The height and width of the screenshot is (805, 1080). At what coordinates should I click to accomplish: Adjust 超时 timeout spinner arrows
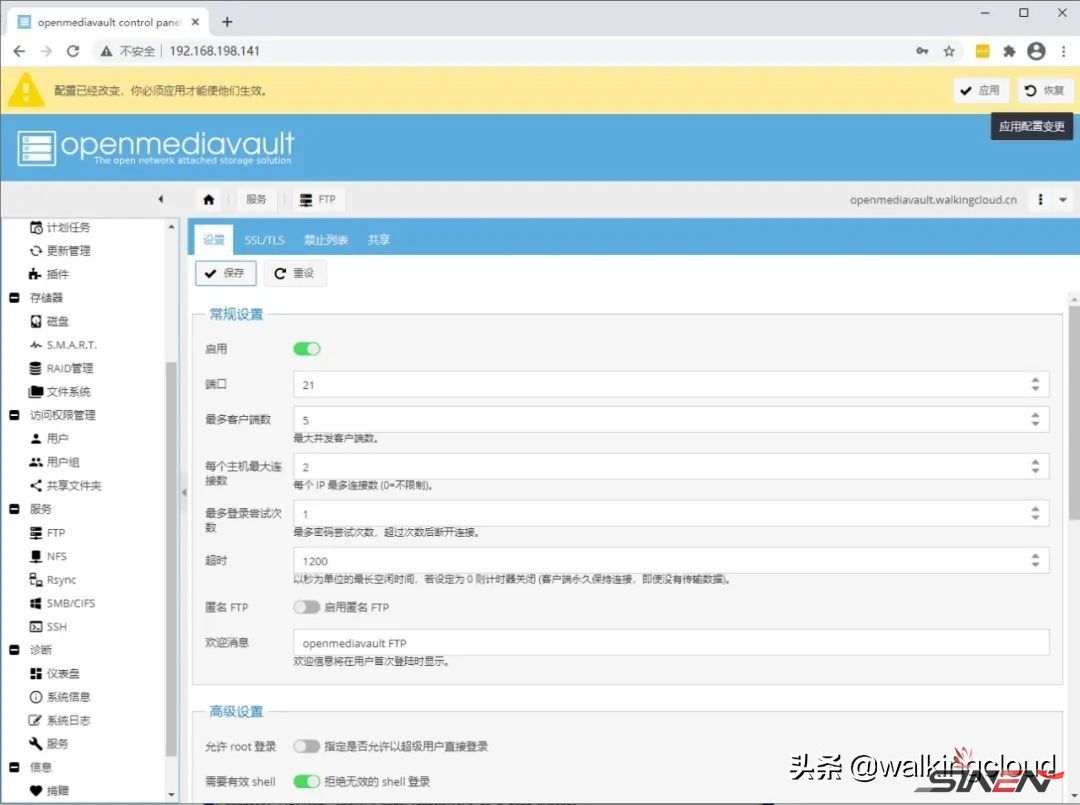click(1035, 561)
